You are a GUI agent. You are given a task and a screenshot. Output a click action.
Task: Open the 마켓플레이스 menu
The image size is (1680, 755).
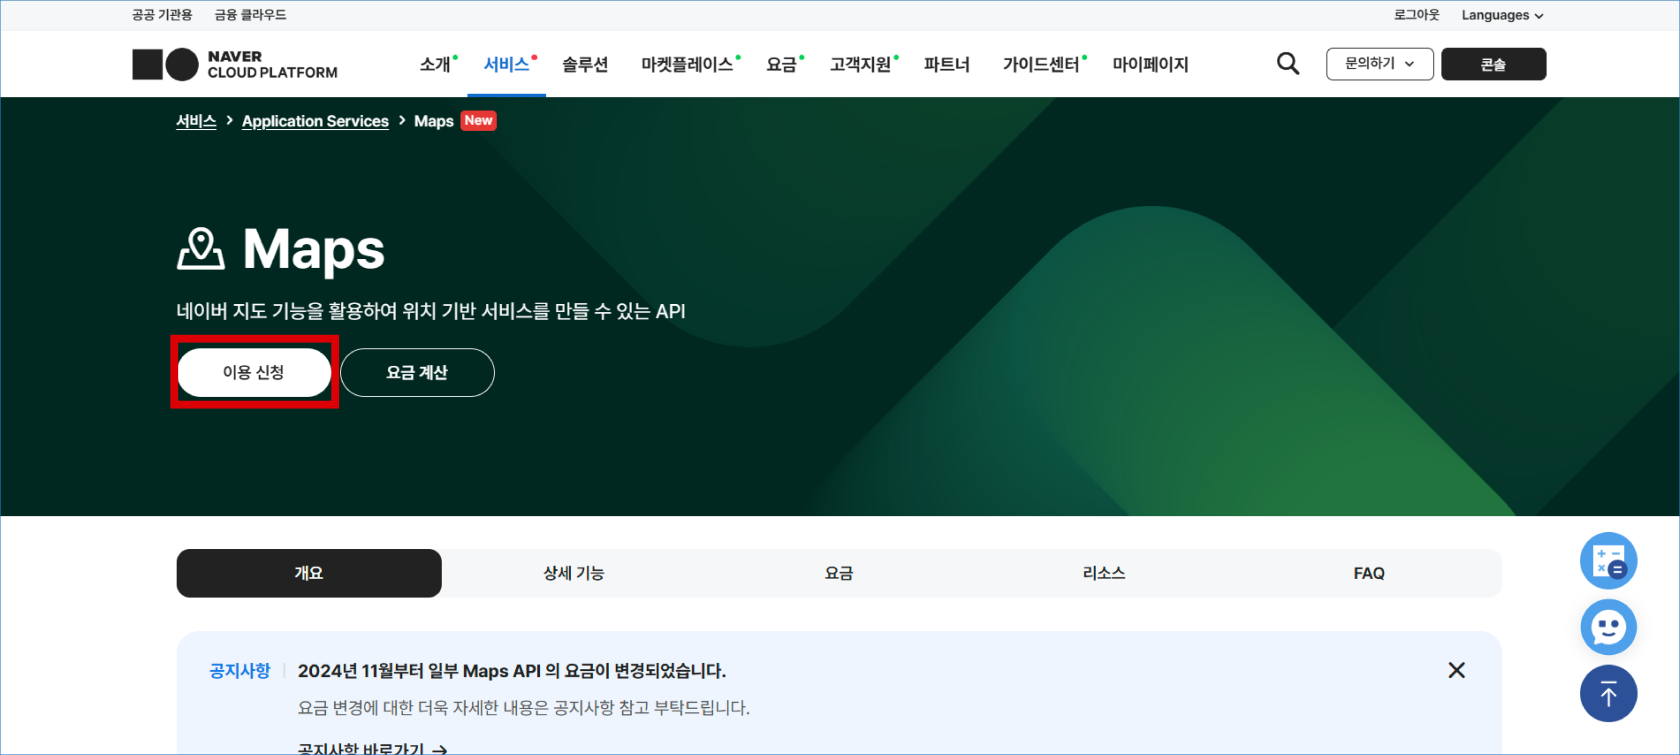click(687, 64)
